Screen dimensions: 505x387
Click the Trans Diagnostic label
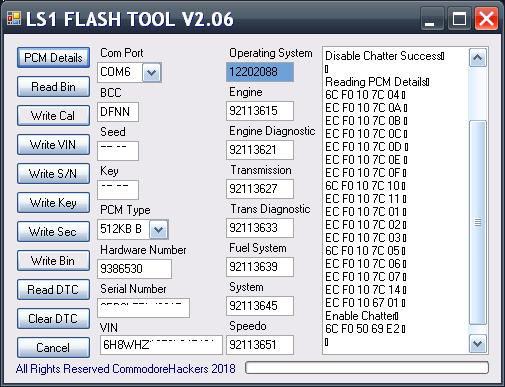coord(270,209)
